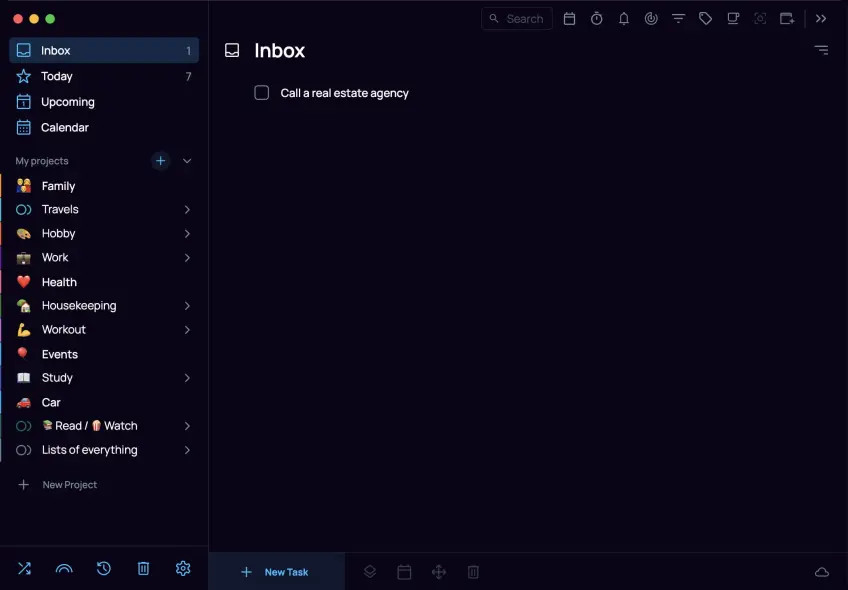Click the New Task button
This screenshot has height=590, width=848.
tap(276, 572)
